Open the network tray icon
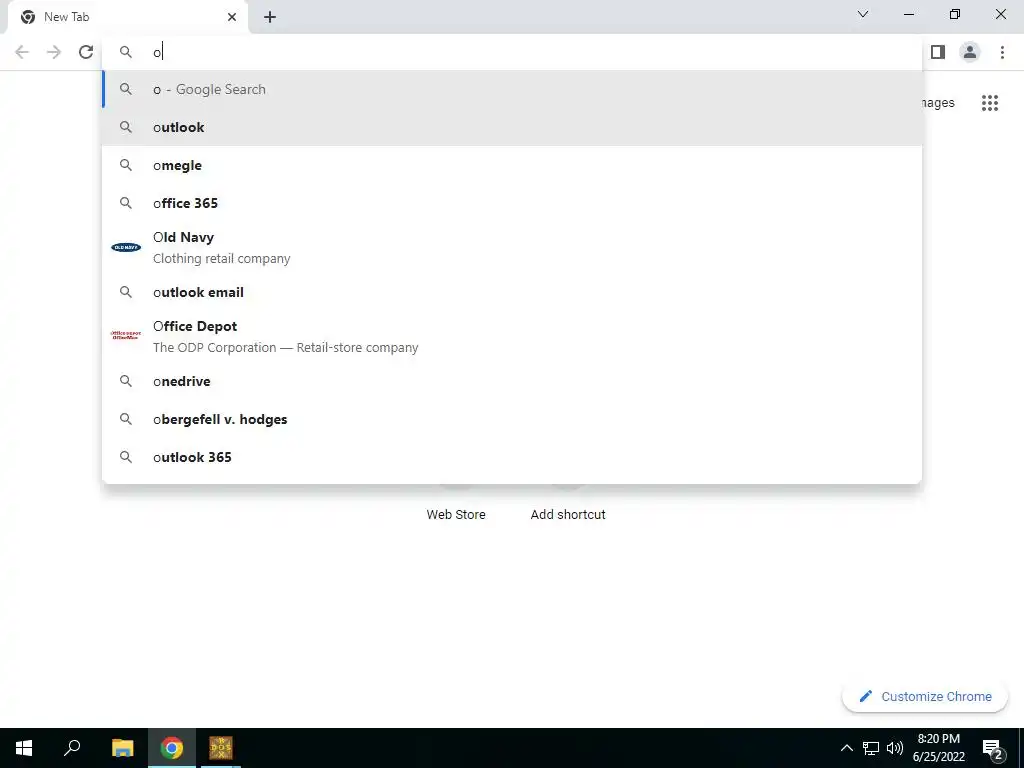 click(871, 748)
